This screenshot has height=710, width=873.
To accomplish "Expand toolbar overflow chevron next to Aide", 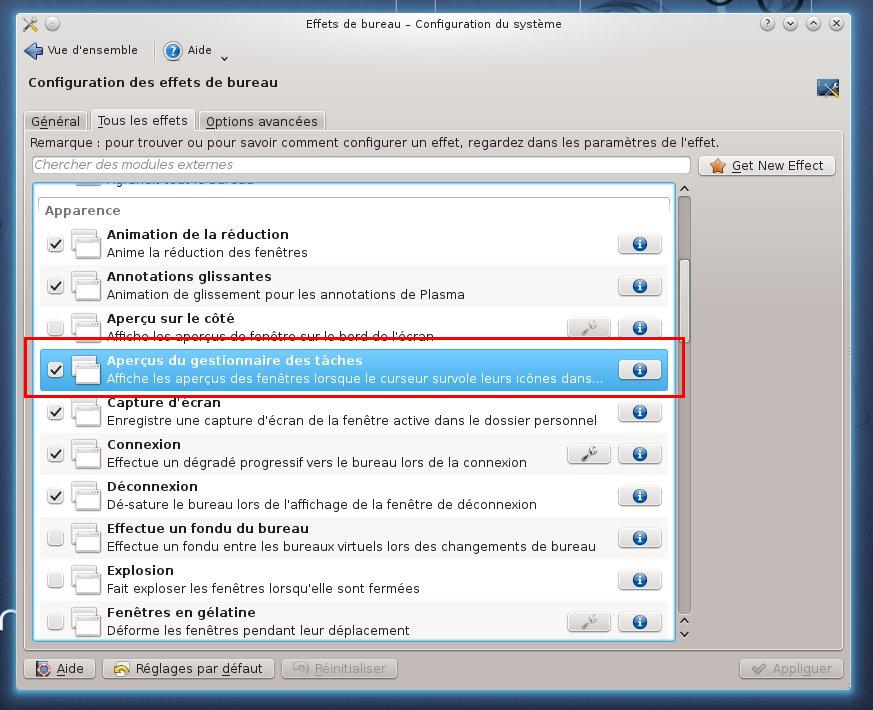I will [224, 58].
